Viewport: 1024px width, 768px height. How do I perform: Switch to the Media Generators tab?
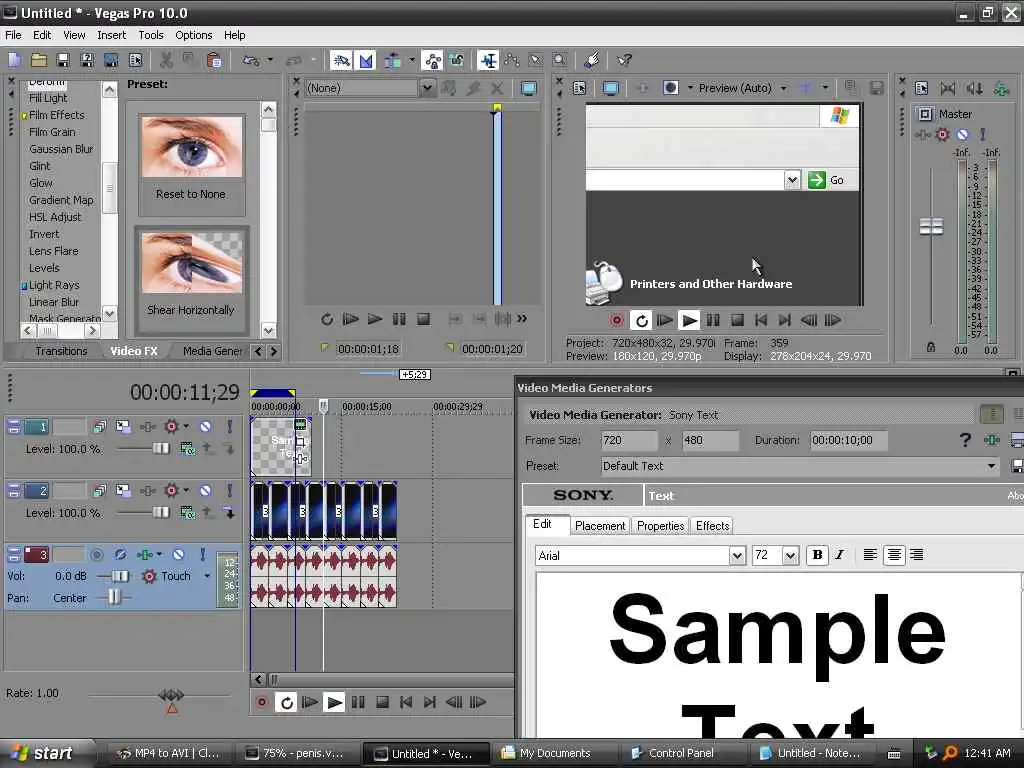212,351
